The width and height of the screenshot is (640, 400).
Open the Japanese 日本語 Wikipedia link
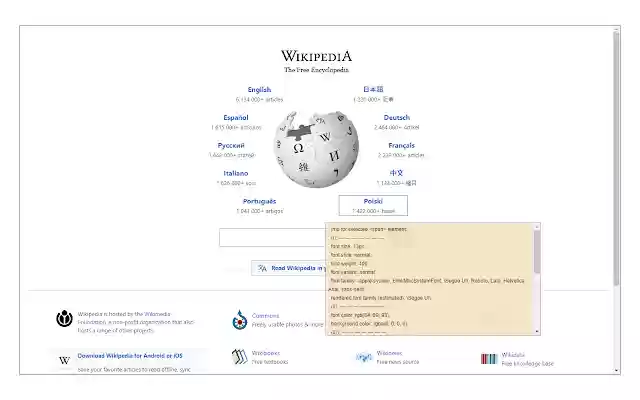pyautogui.click(x=373, y=89)
